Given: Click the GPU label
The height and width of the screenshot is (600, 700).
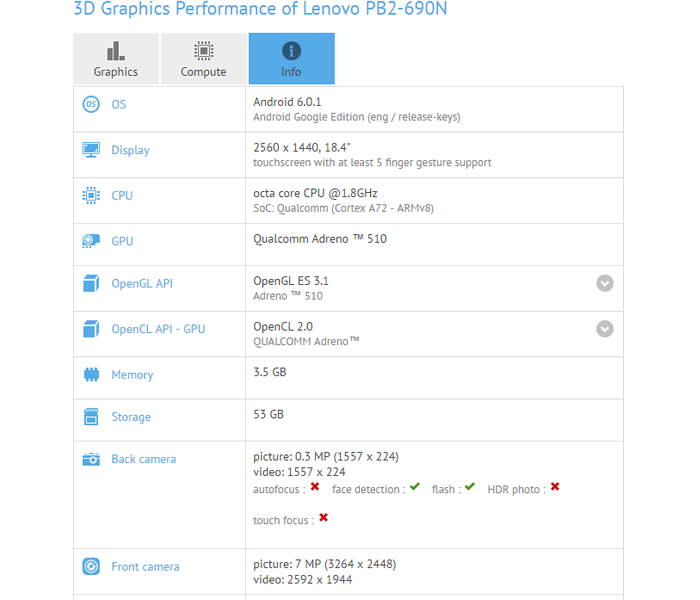Looking at the screenshot, I should (122, 241).
